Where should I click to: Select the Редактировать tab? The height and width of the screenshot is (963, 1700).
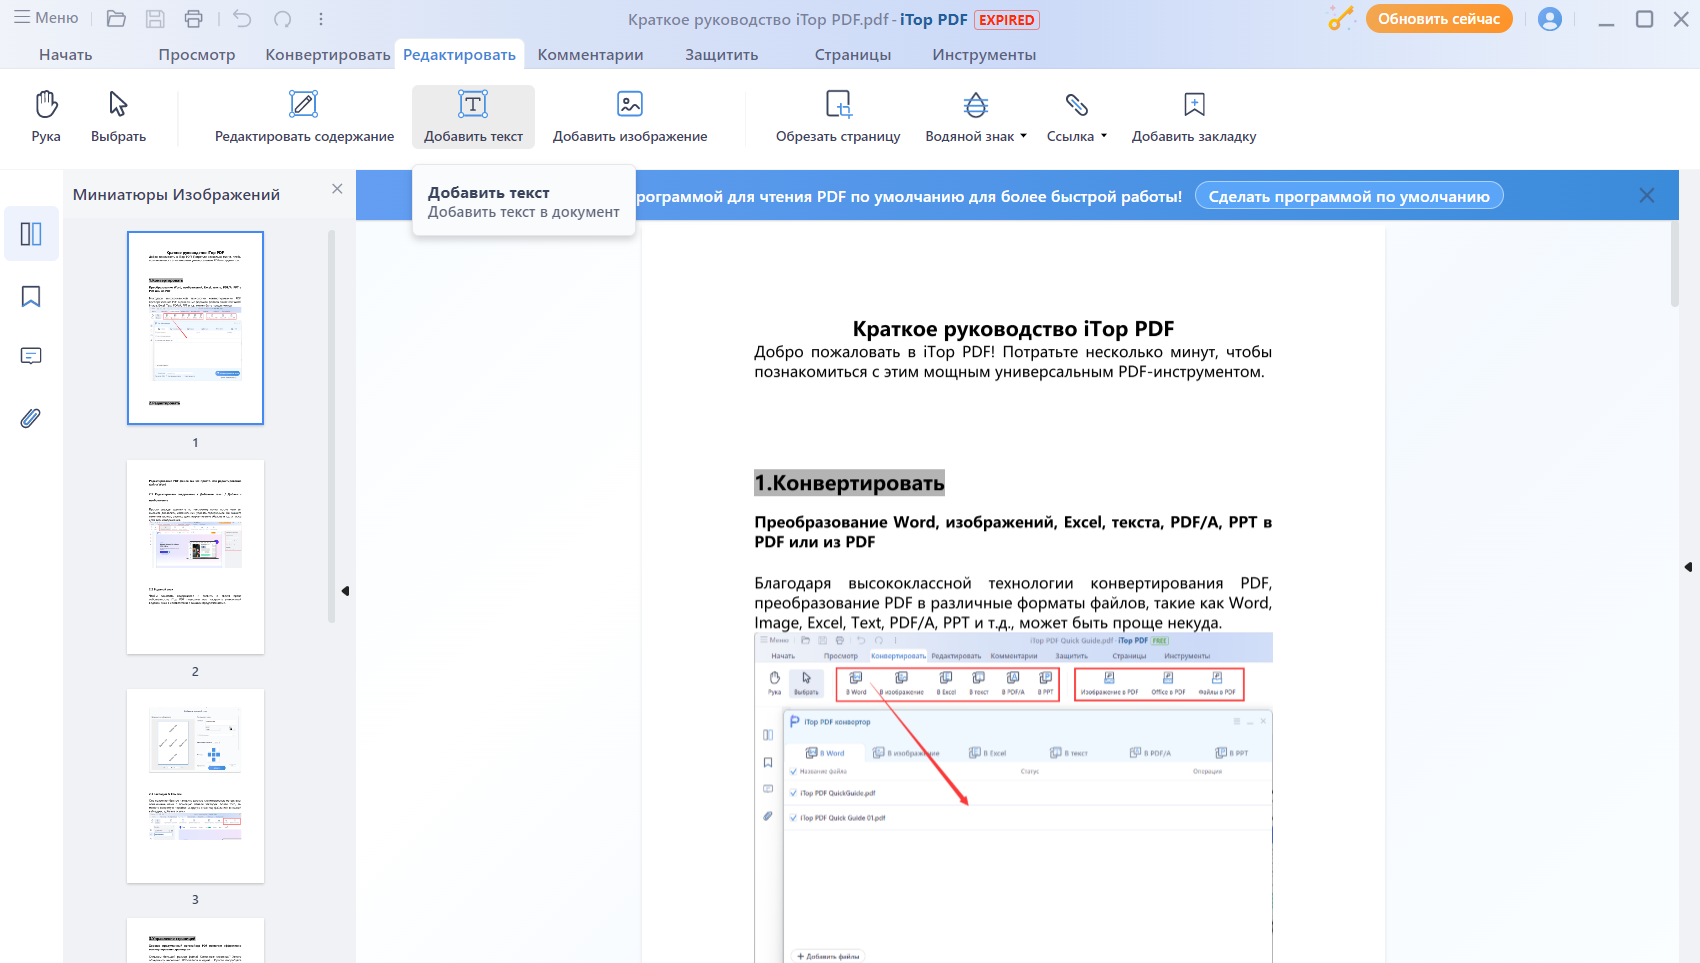[x=459, y=55]
